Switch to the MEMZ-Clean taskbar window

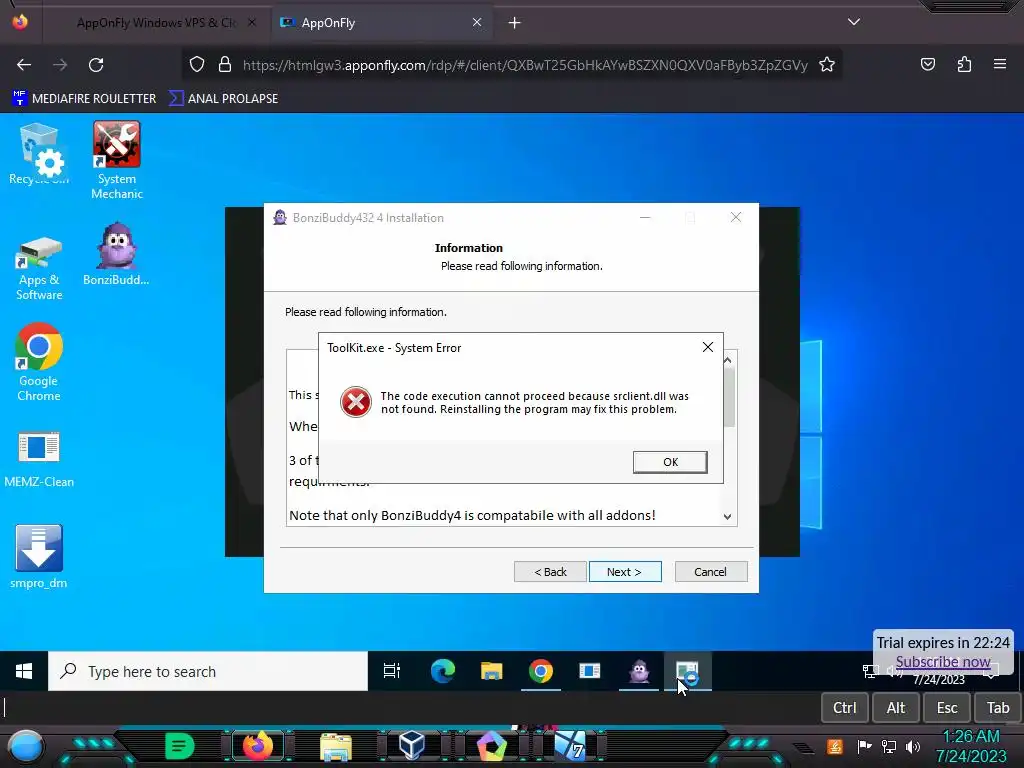[590, 671]
